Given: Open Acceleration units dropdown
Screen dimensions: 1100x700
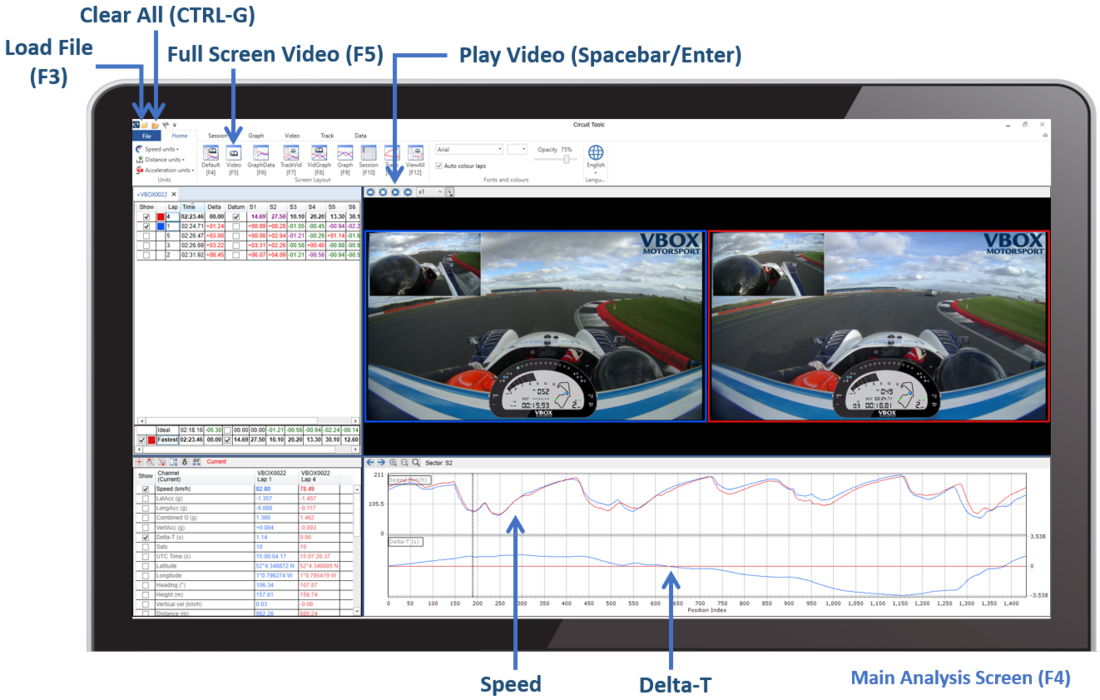Looking at the screenshot, I should [165, 170].
